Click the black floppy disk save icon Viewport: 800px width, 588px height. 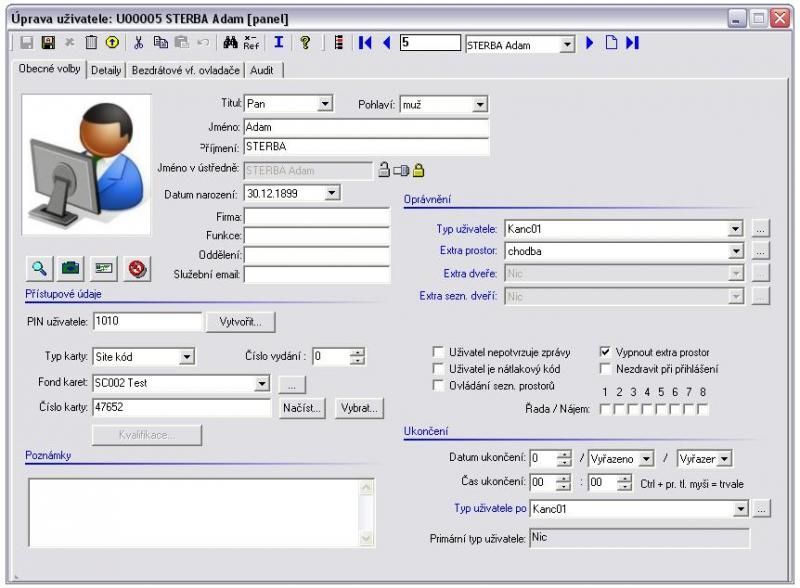point(47,44)
